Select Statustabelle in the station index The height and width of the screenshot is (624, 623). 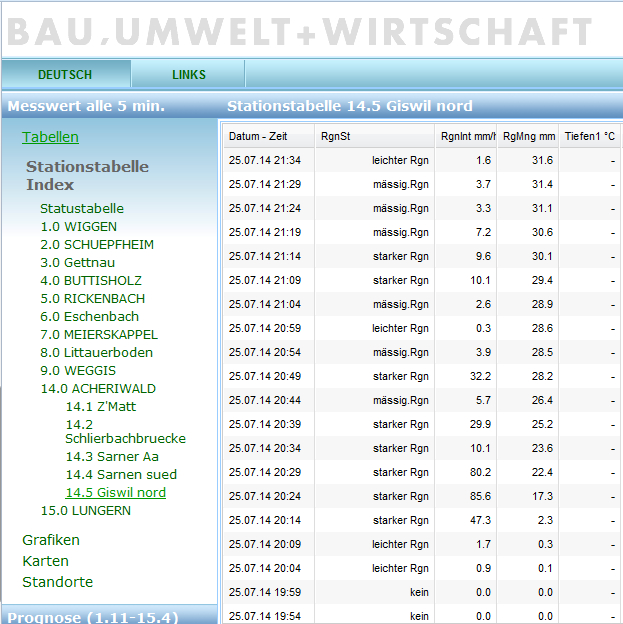[x=82, y=209]
